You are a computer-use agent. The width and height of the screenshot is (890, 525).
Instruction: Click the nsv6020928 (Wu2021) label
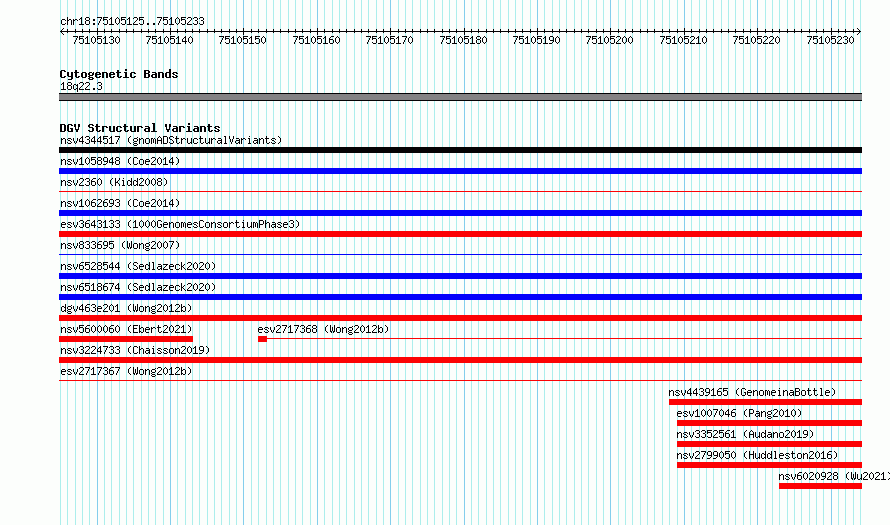pos(834,476)
